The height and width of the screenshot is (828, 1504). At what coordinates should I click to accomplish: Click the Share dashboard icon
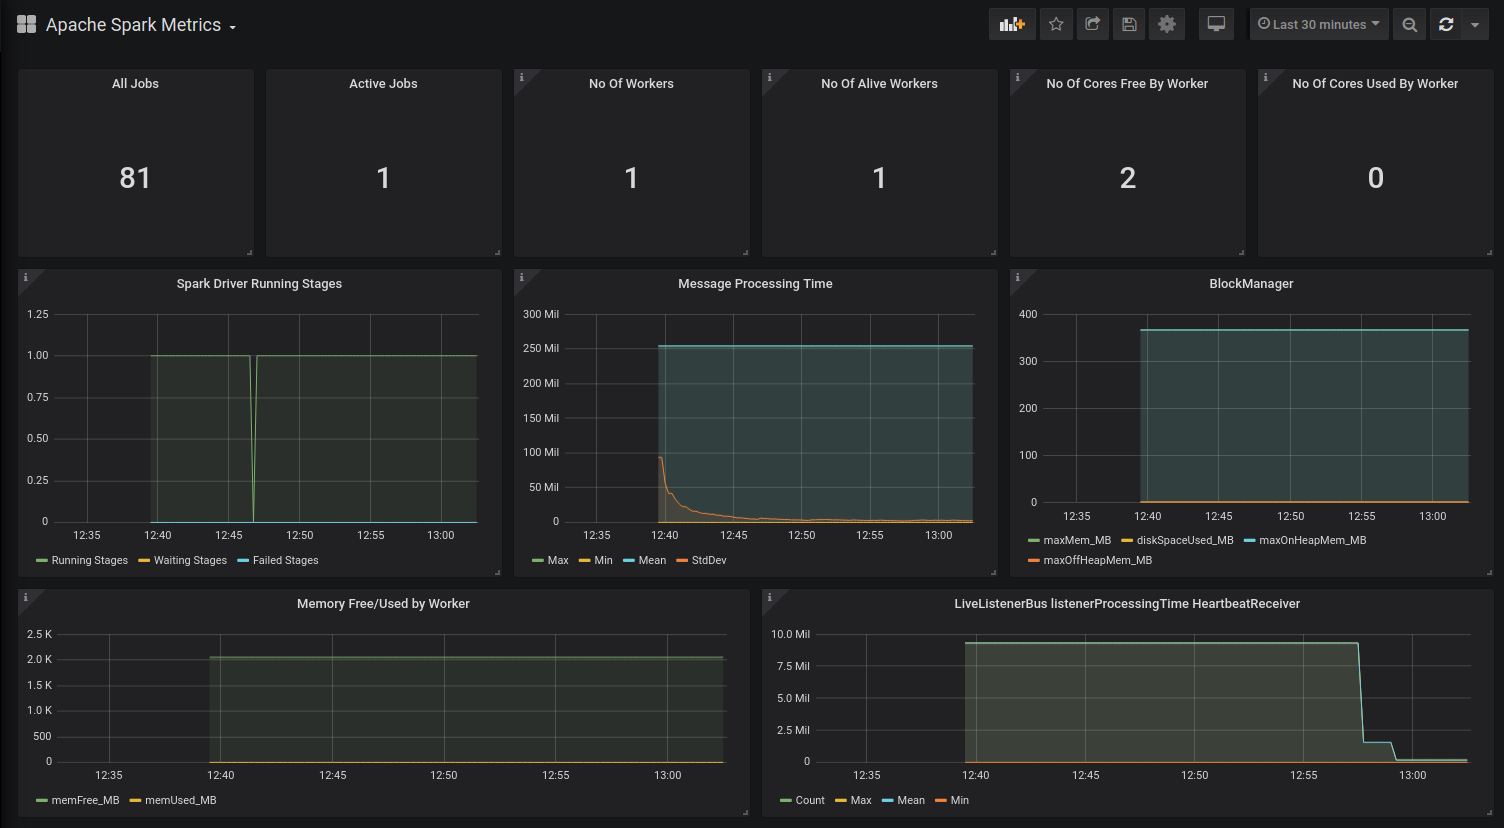pos(1092,24)
